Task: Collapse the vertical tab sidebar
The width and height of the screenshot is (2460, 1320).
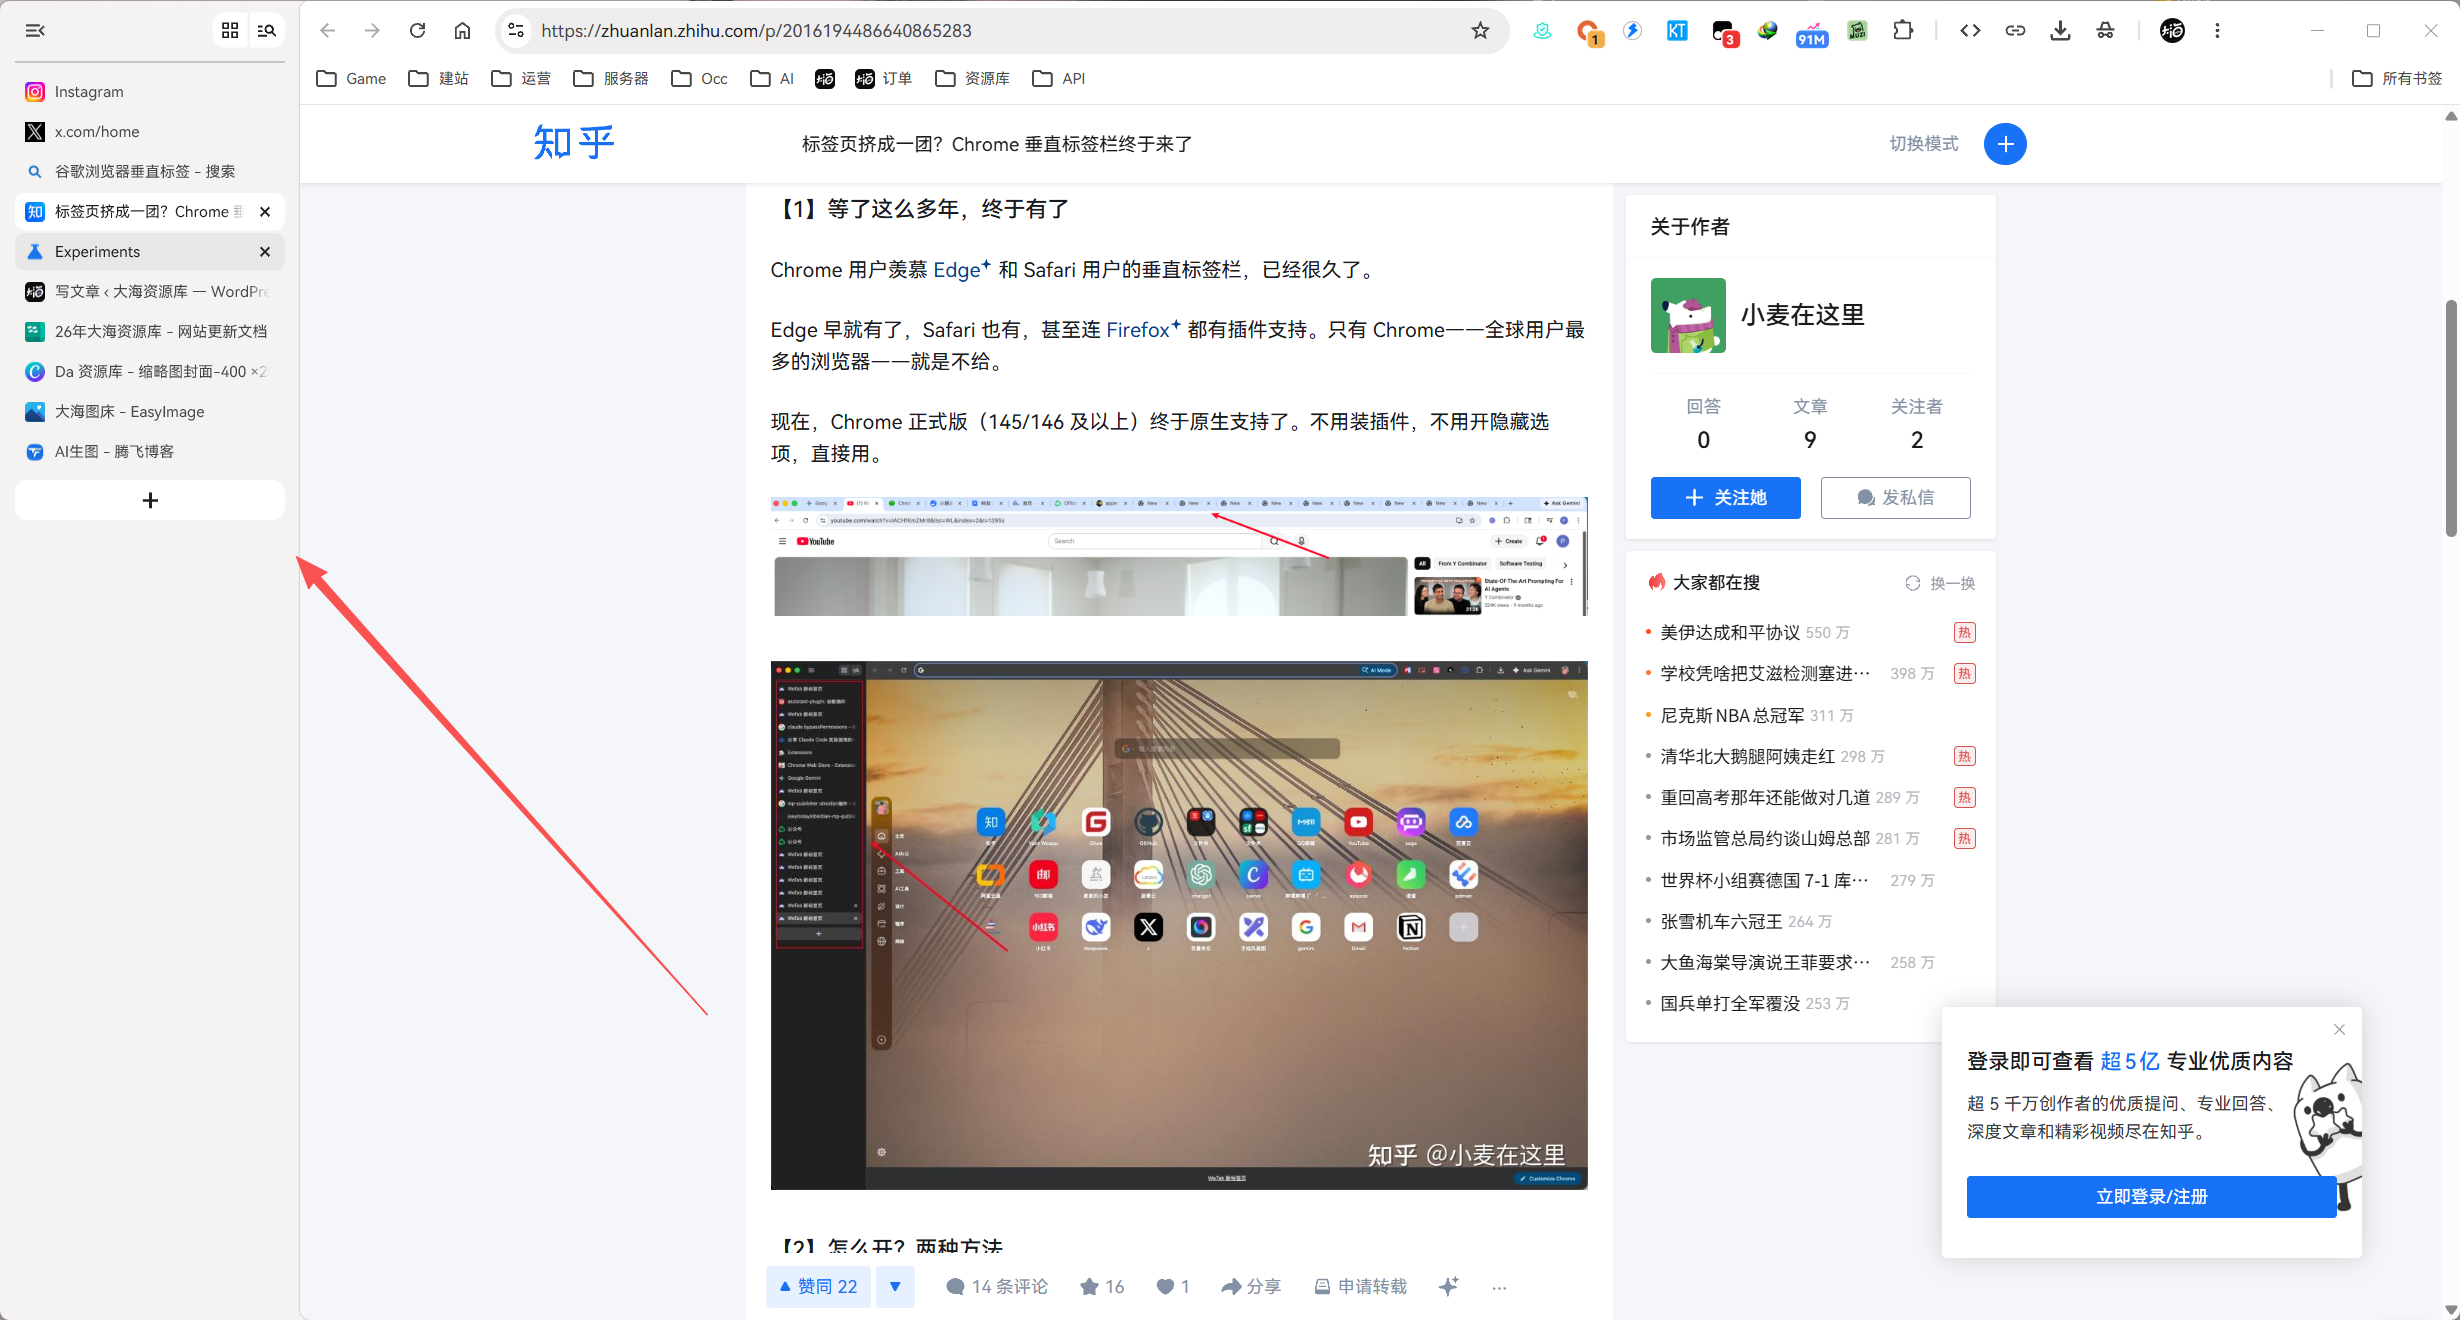Action: (35, 31)
